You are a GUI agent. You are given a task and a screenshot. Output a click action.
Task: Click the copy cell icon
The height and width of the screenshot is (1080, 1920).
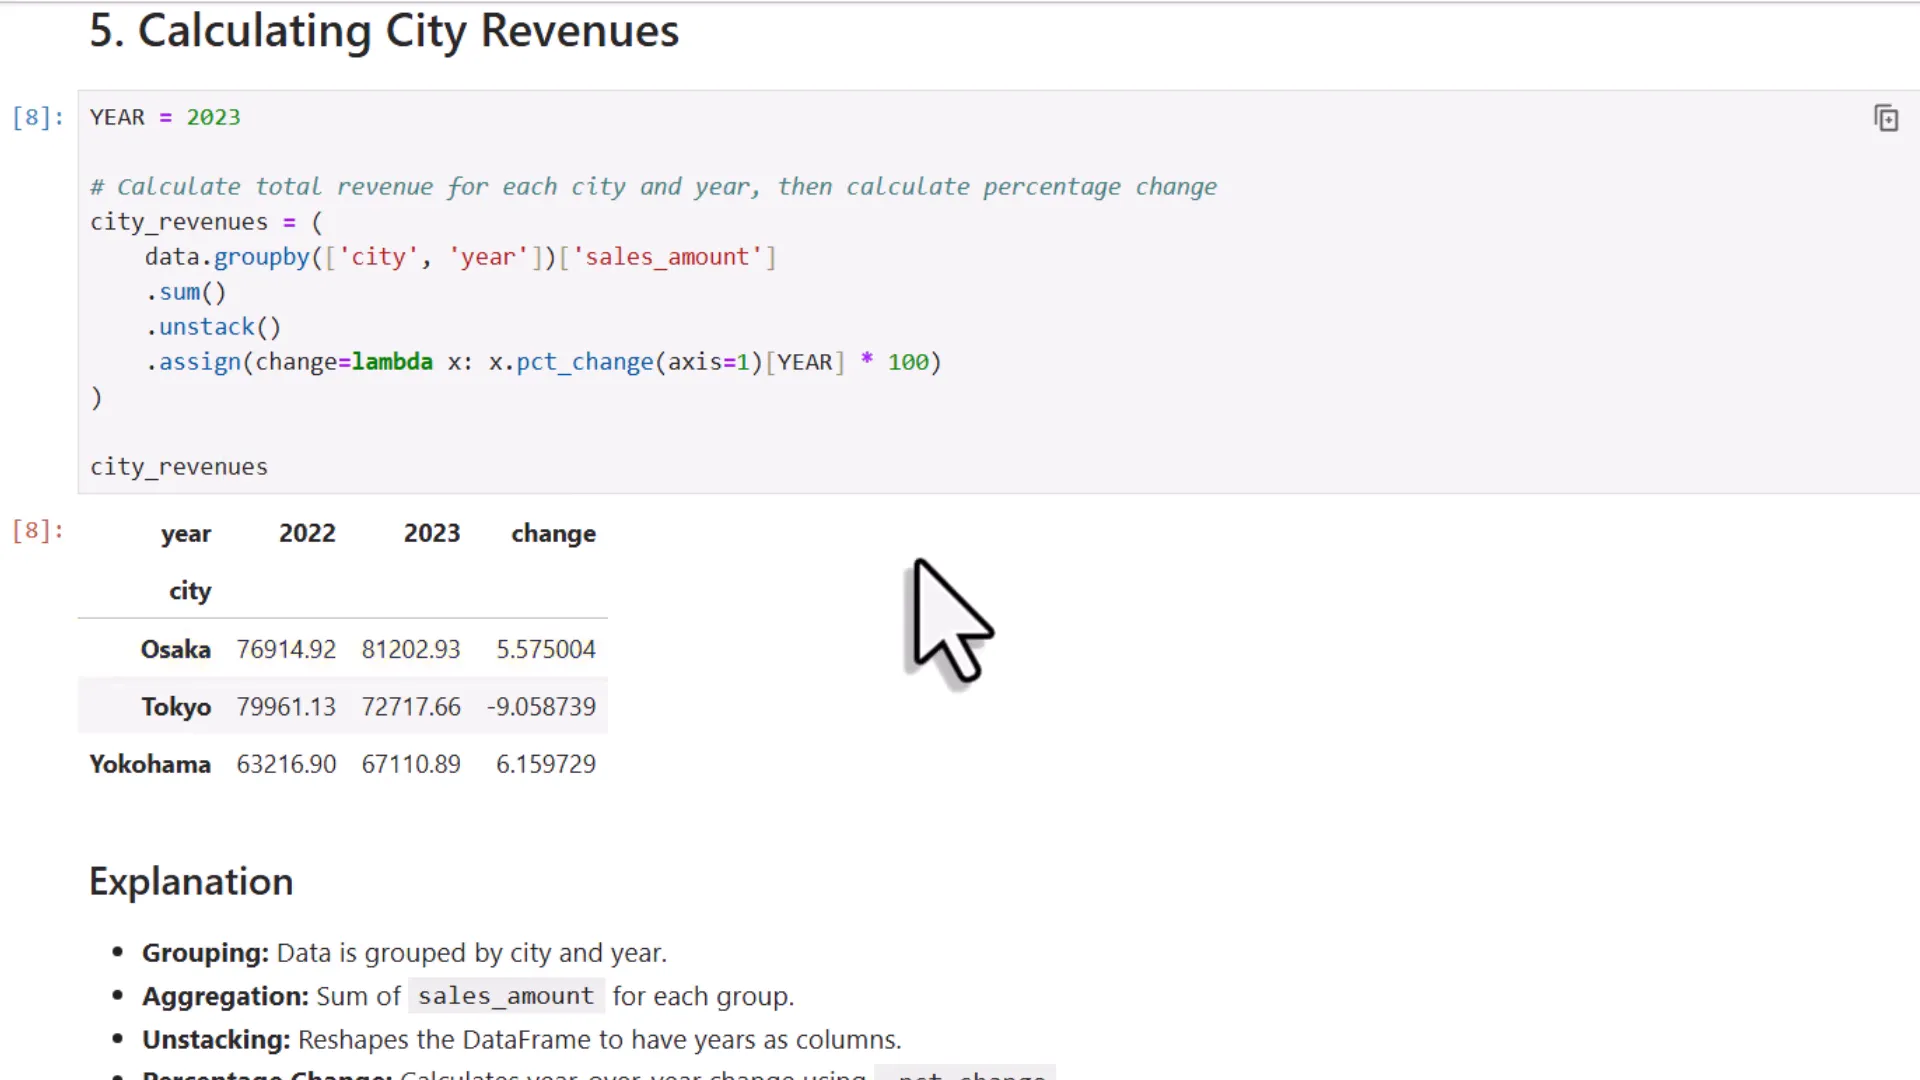tap(1884, 117)
